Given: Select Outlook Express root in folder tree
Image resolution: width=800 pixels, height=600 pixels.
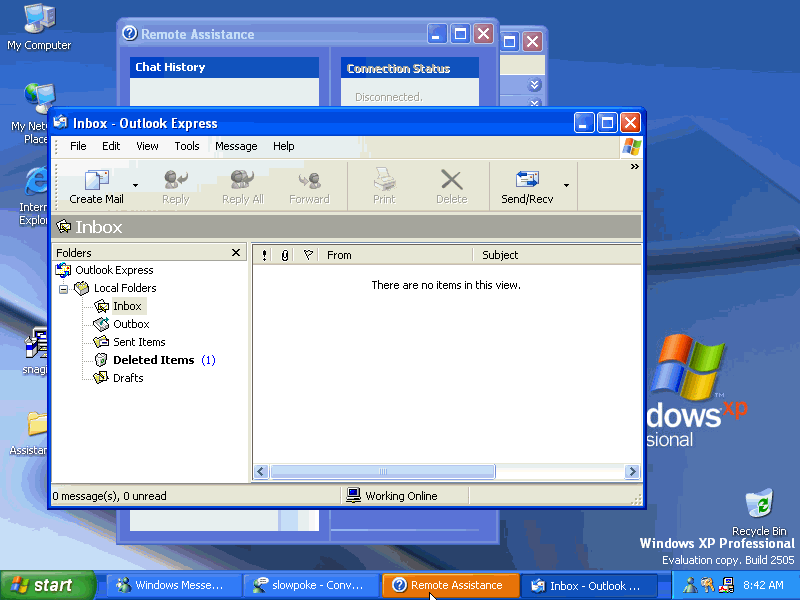Looking at the screenshot, I should pos(114,270).
